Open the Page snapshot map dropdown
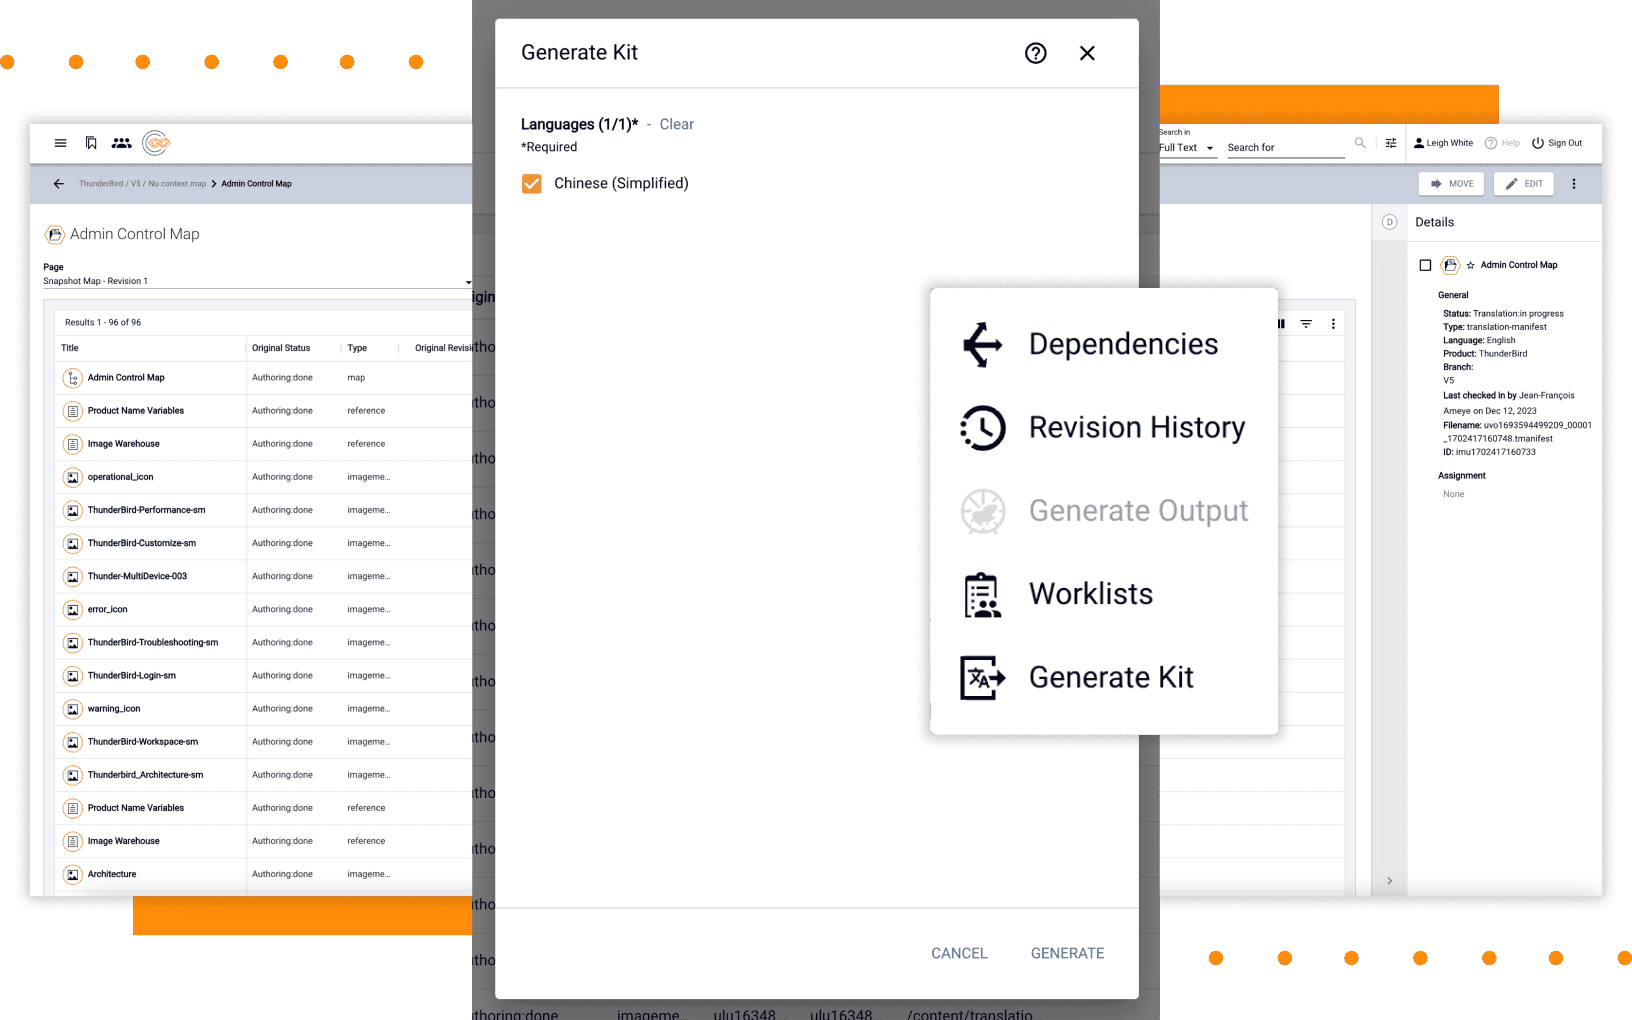The image size is (1632, 1020). pyautogui.click(x=257, y=281)
